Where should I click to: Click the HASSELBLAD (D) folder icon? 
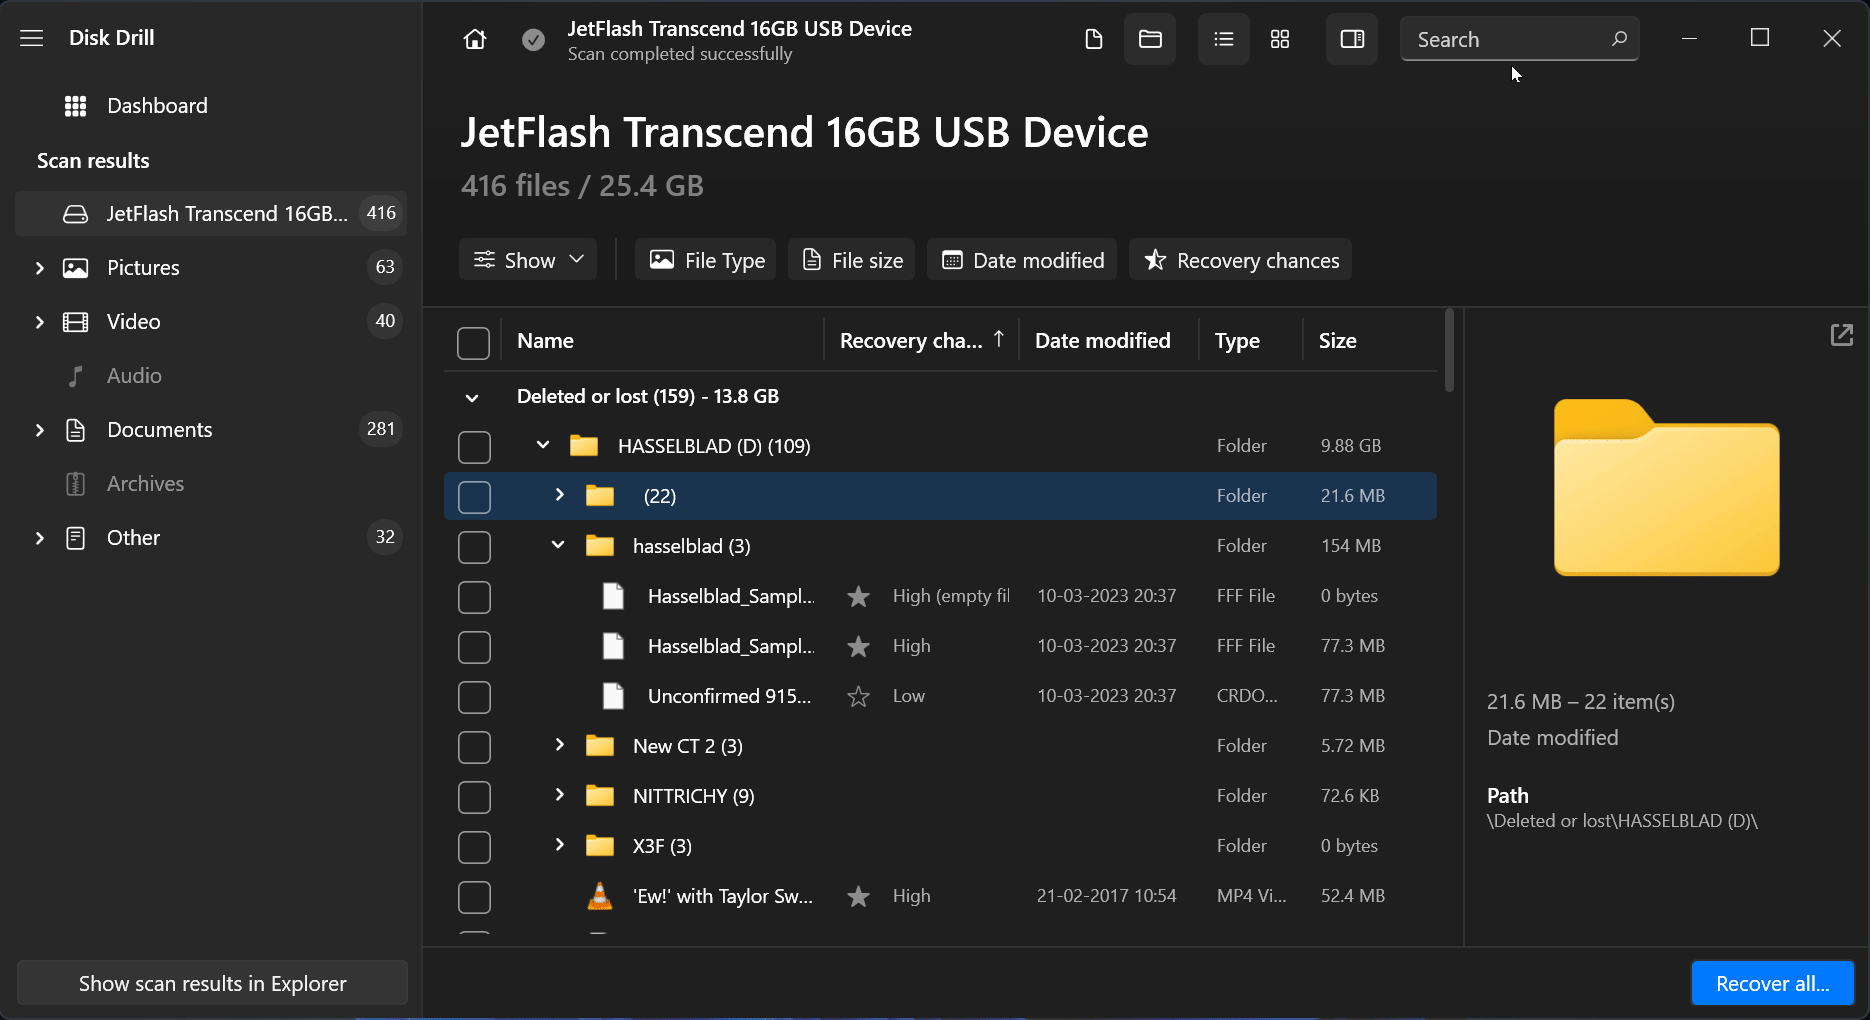584,446
